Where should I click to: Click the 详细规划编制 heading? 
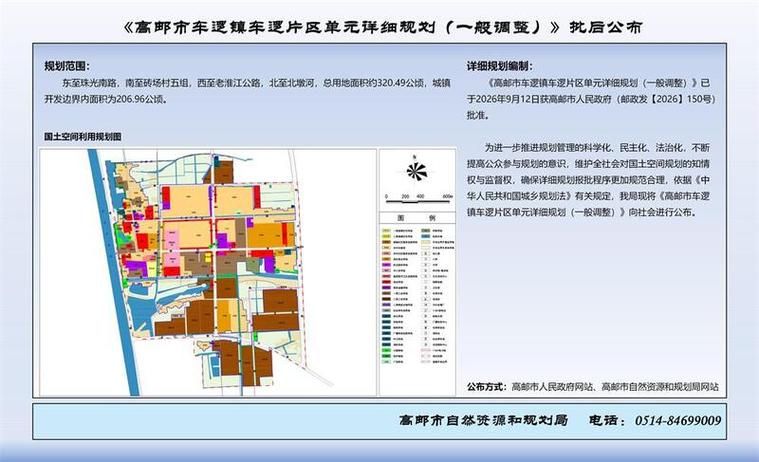500,66
